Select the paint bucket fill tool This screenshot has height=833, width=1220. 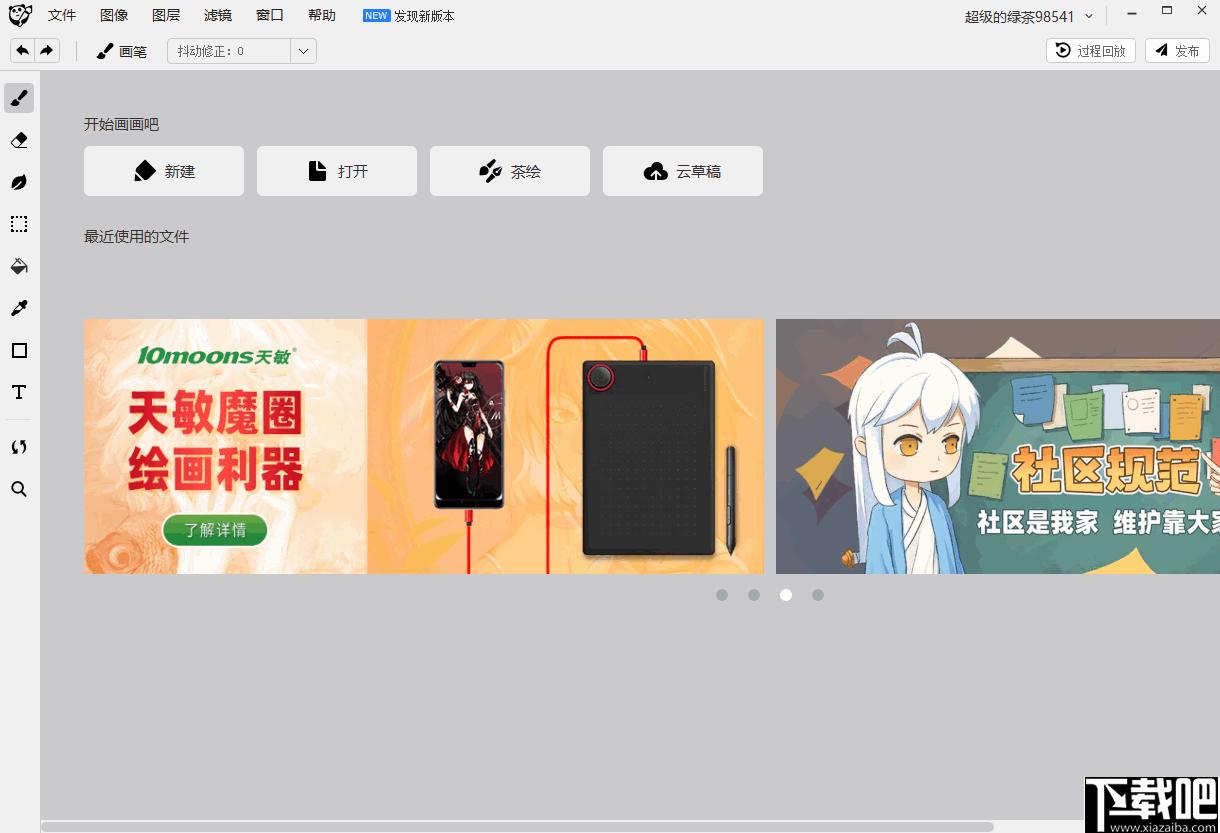(19, 266)
